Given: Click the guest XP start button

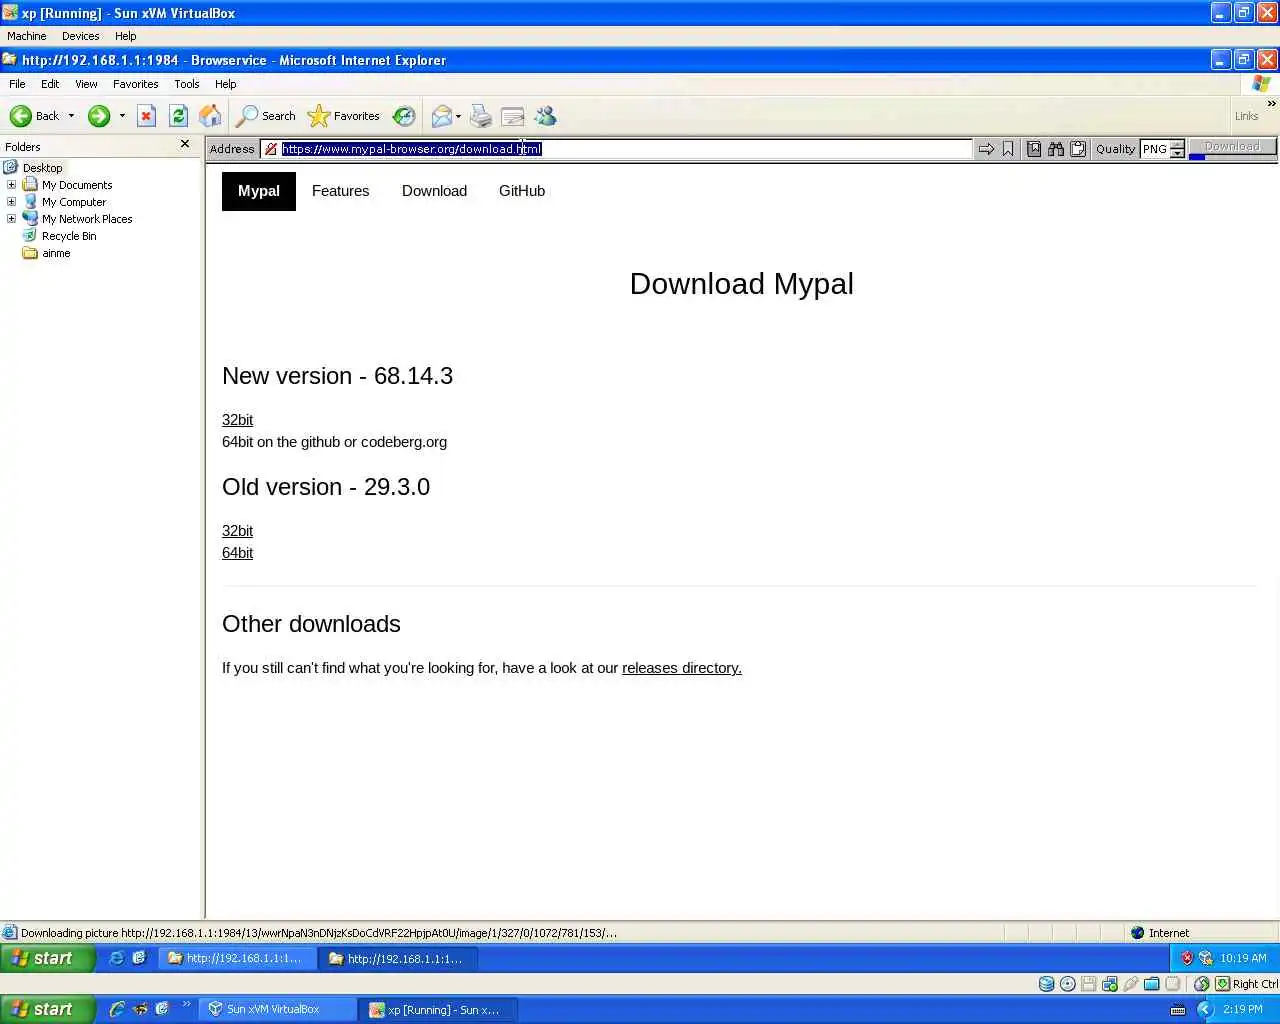Looking at the screenshot, I should (47, 958).
